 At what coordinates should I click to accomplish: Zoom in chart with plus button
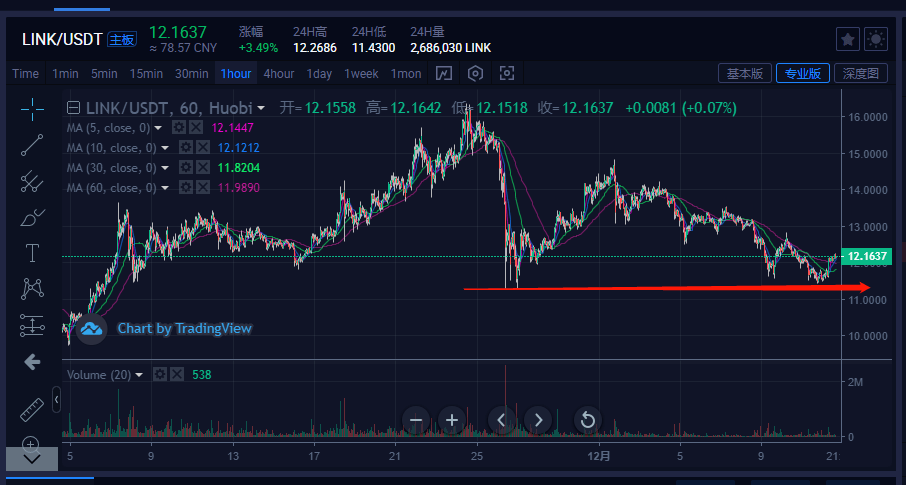[x=452, y=420]
